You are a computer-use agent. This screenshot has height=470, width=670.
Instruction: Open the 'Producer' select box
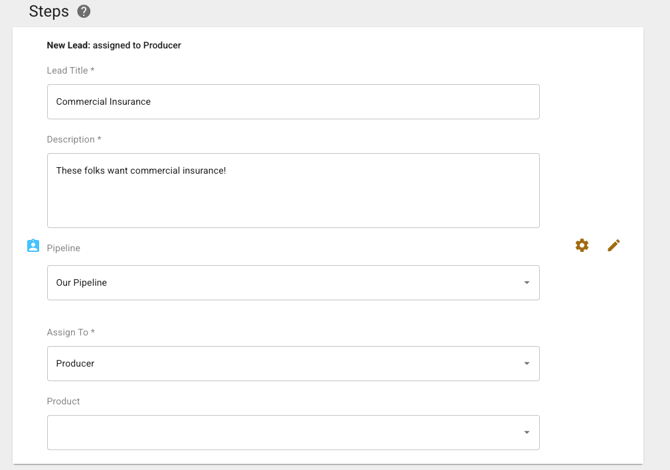(x=280, y=364)
